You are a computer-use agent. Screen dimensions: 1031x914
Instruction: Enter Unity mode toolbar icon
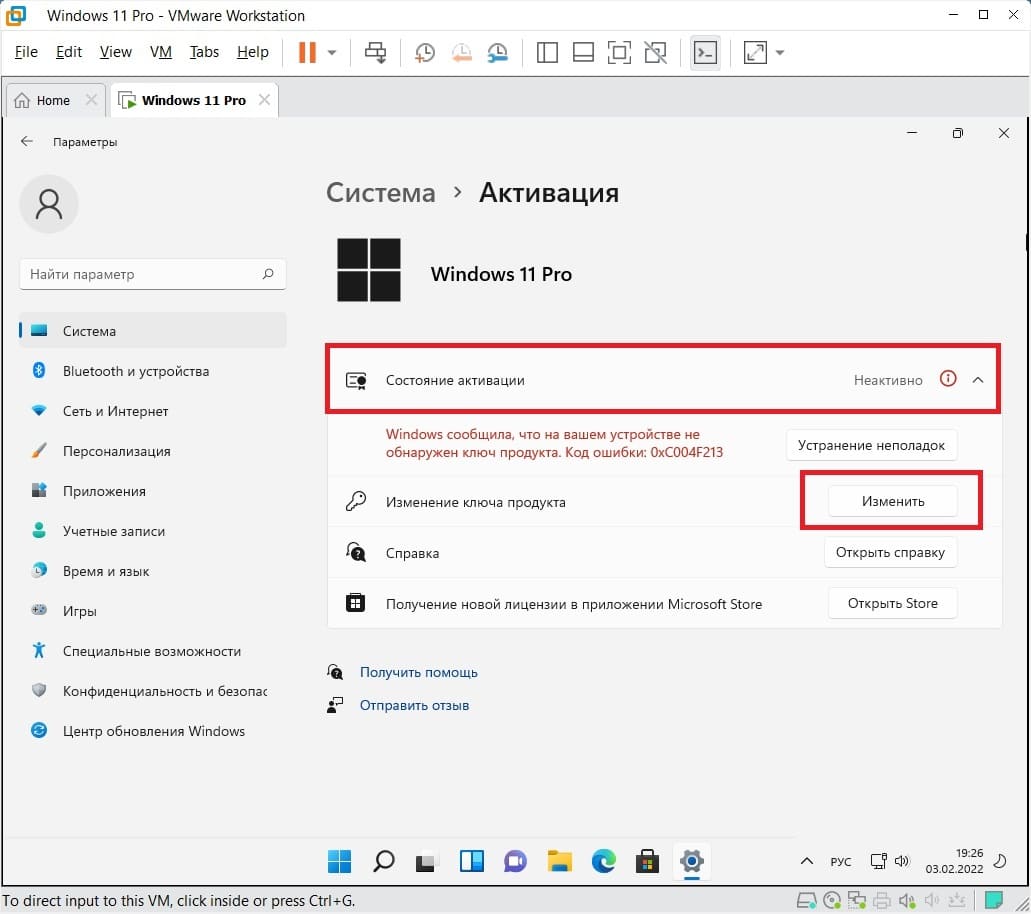656,52
